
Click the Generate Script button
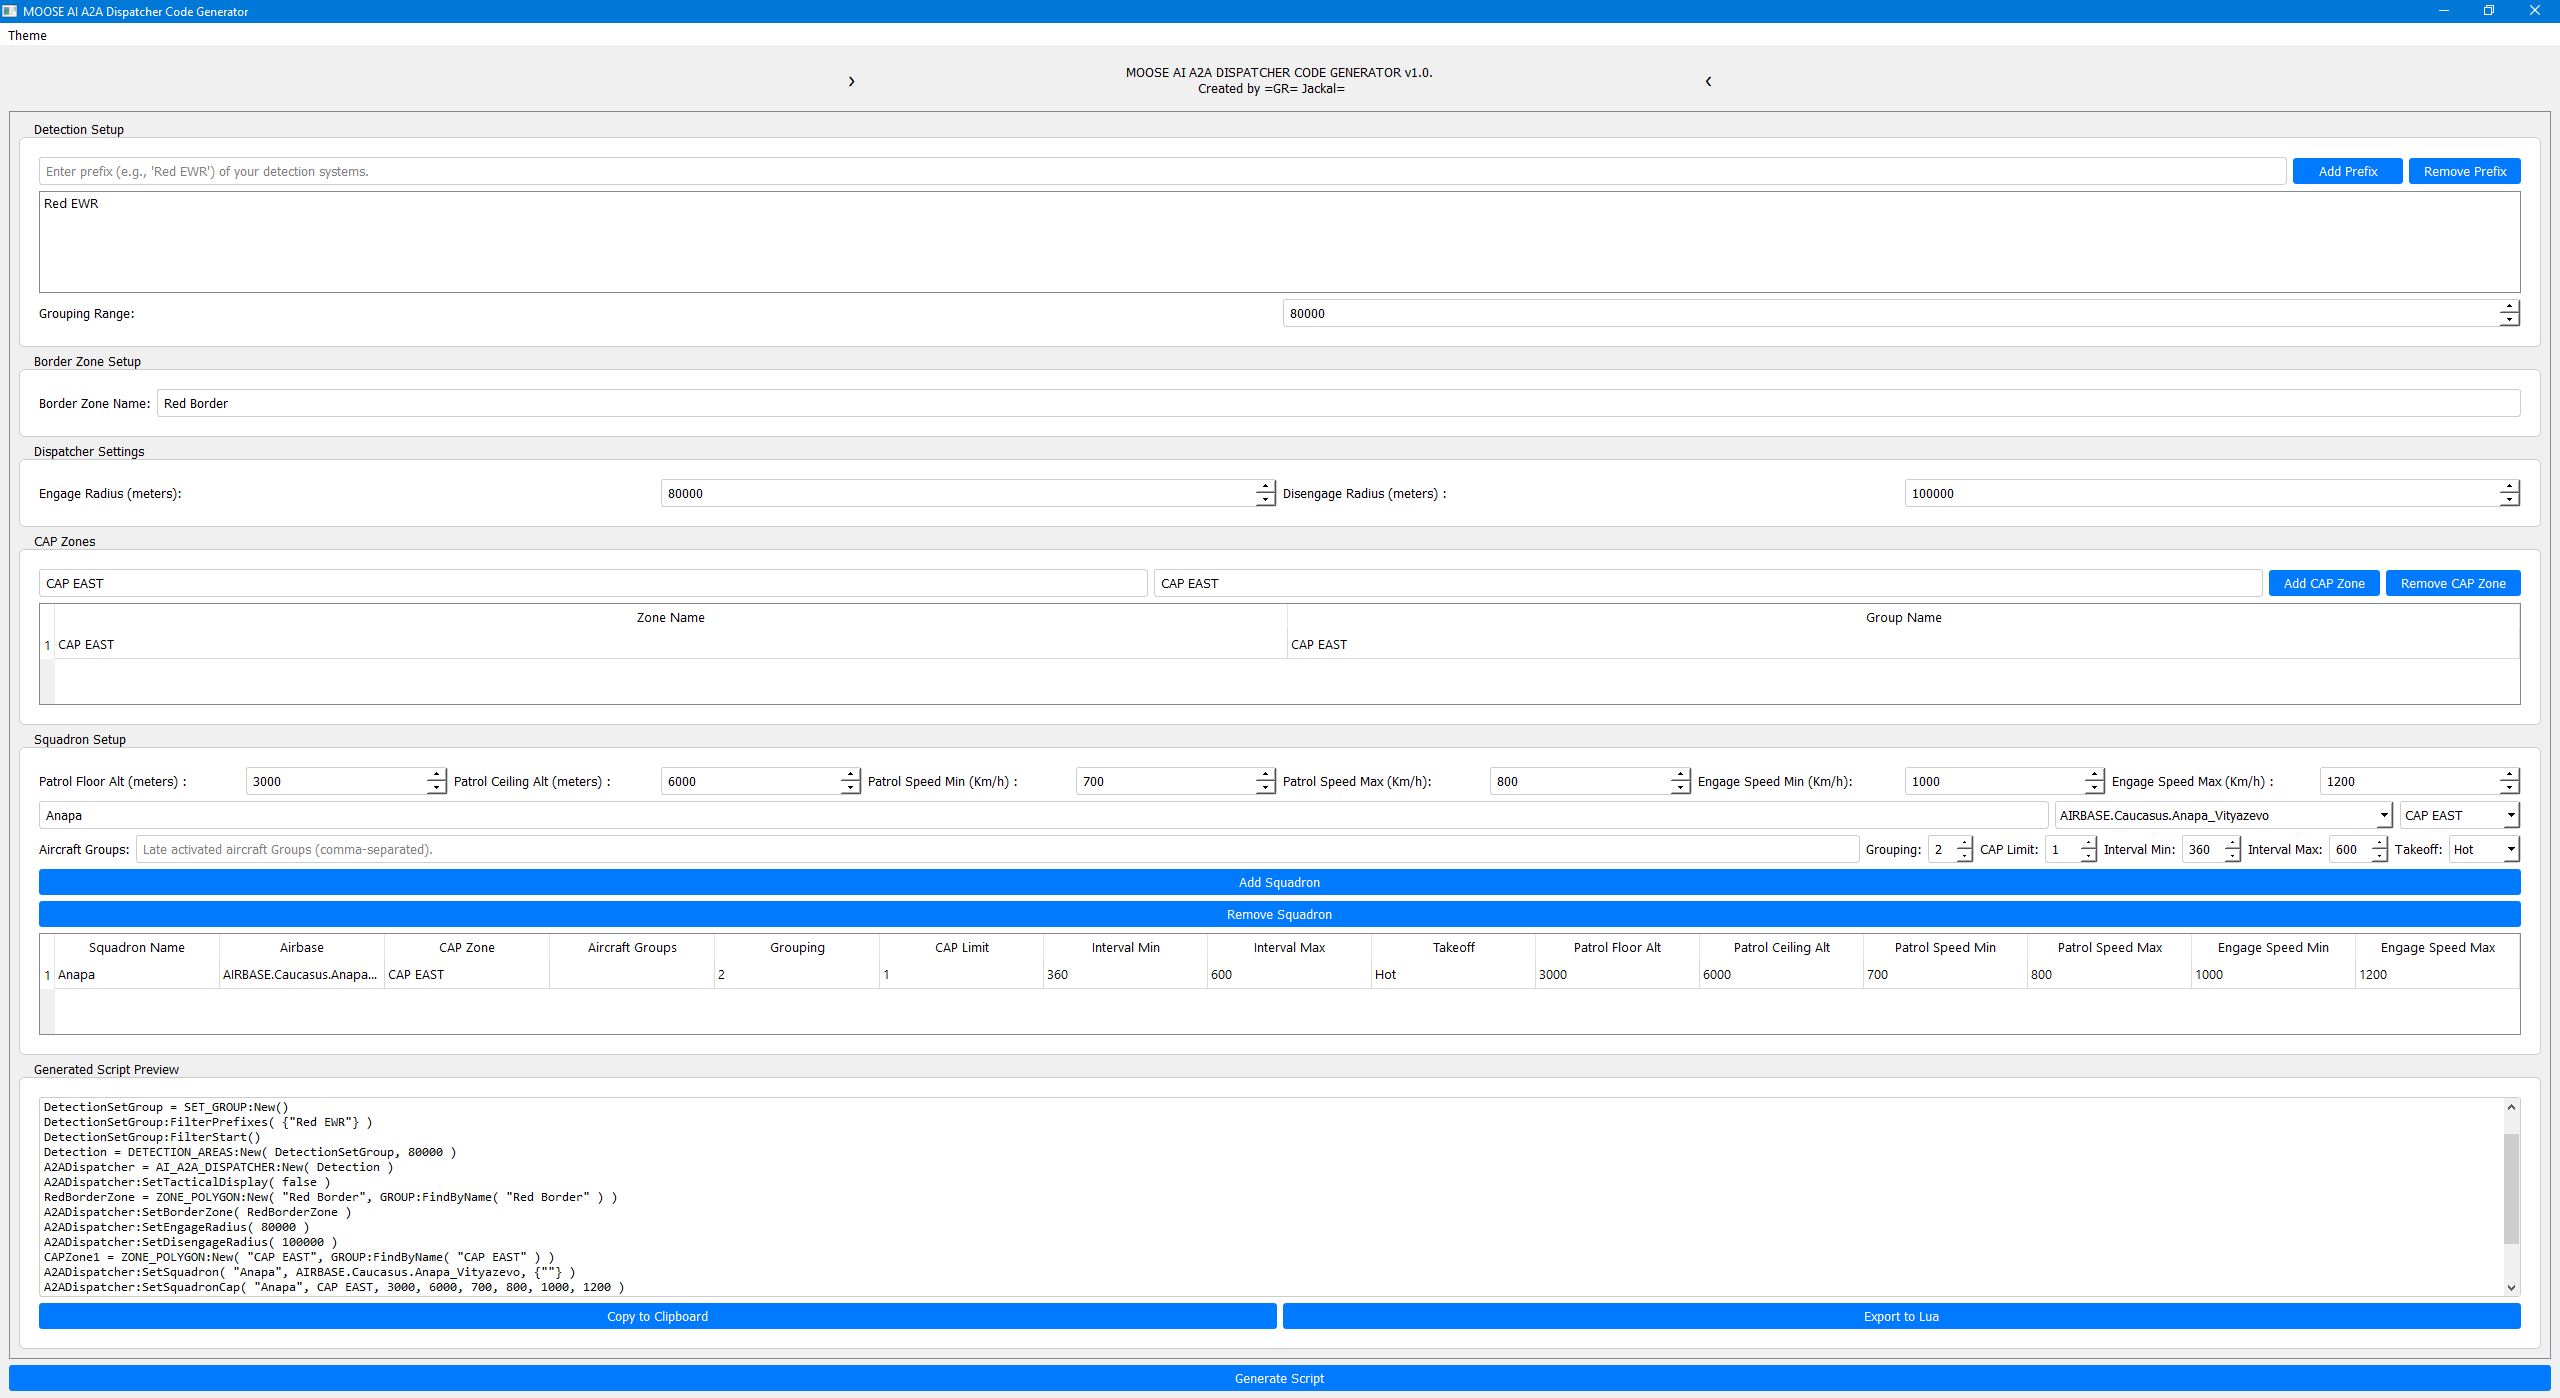pyautogui.click(x=1279, y=1377)
